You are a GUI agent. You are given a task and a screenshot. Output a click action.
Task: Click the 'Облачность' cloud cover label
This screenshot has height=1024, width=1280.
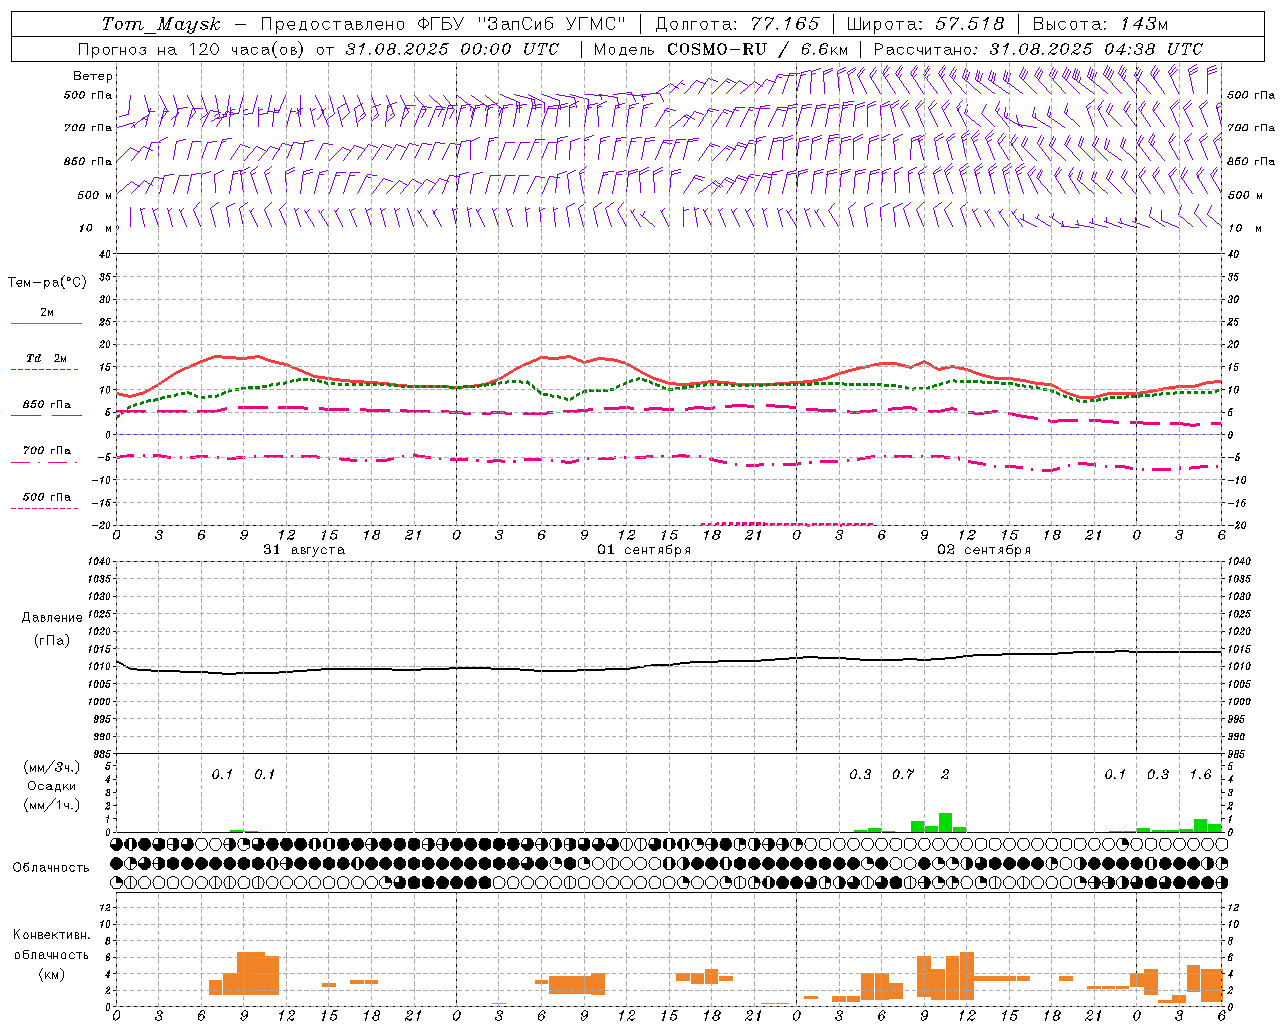pyautogui.click(x=51, y=867)
